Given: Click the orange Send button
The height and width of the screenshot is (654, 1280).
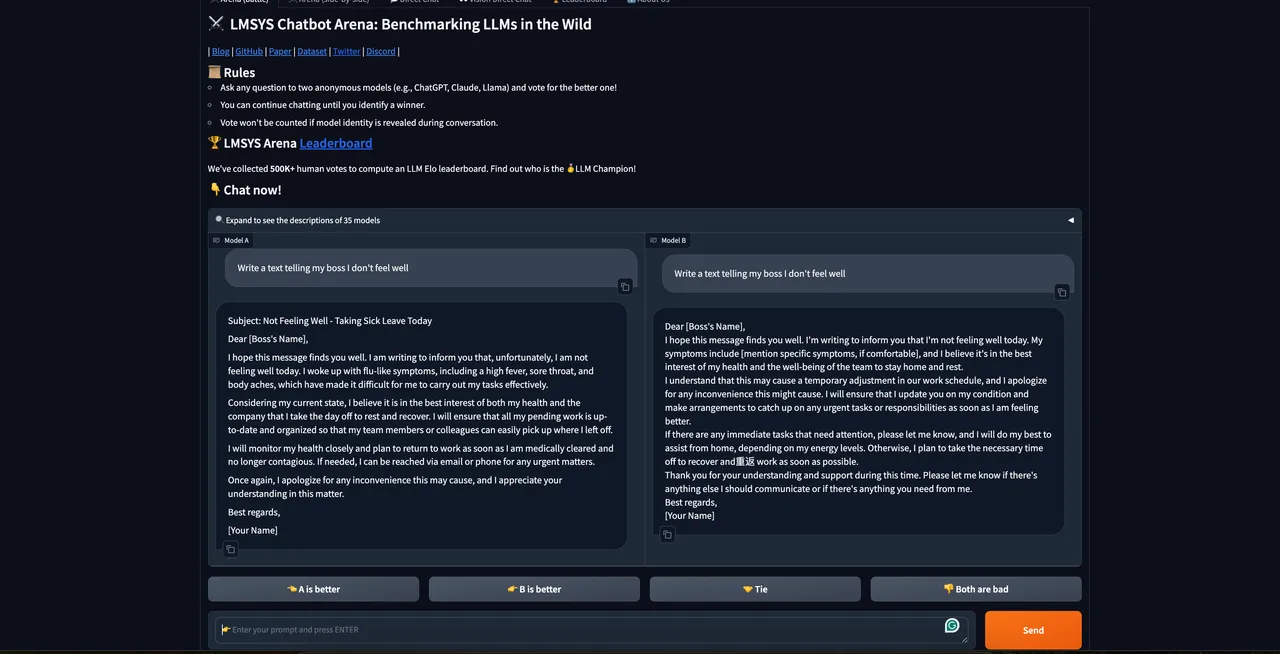Looking at the screenshot, I should tap(1033, 630).
